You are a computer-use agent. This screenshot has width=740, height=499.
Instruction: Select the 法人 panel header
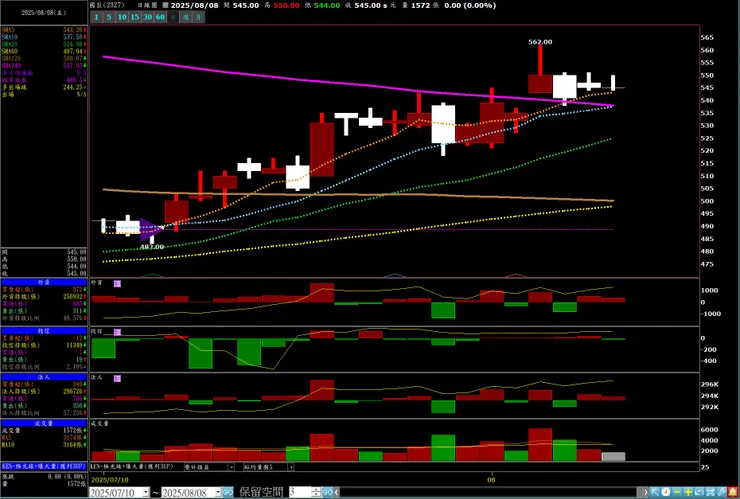pyautogui.click(x=43, y=377)
